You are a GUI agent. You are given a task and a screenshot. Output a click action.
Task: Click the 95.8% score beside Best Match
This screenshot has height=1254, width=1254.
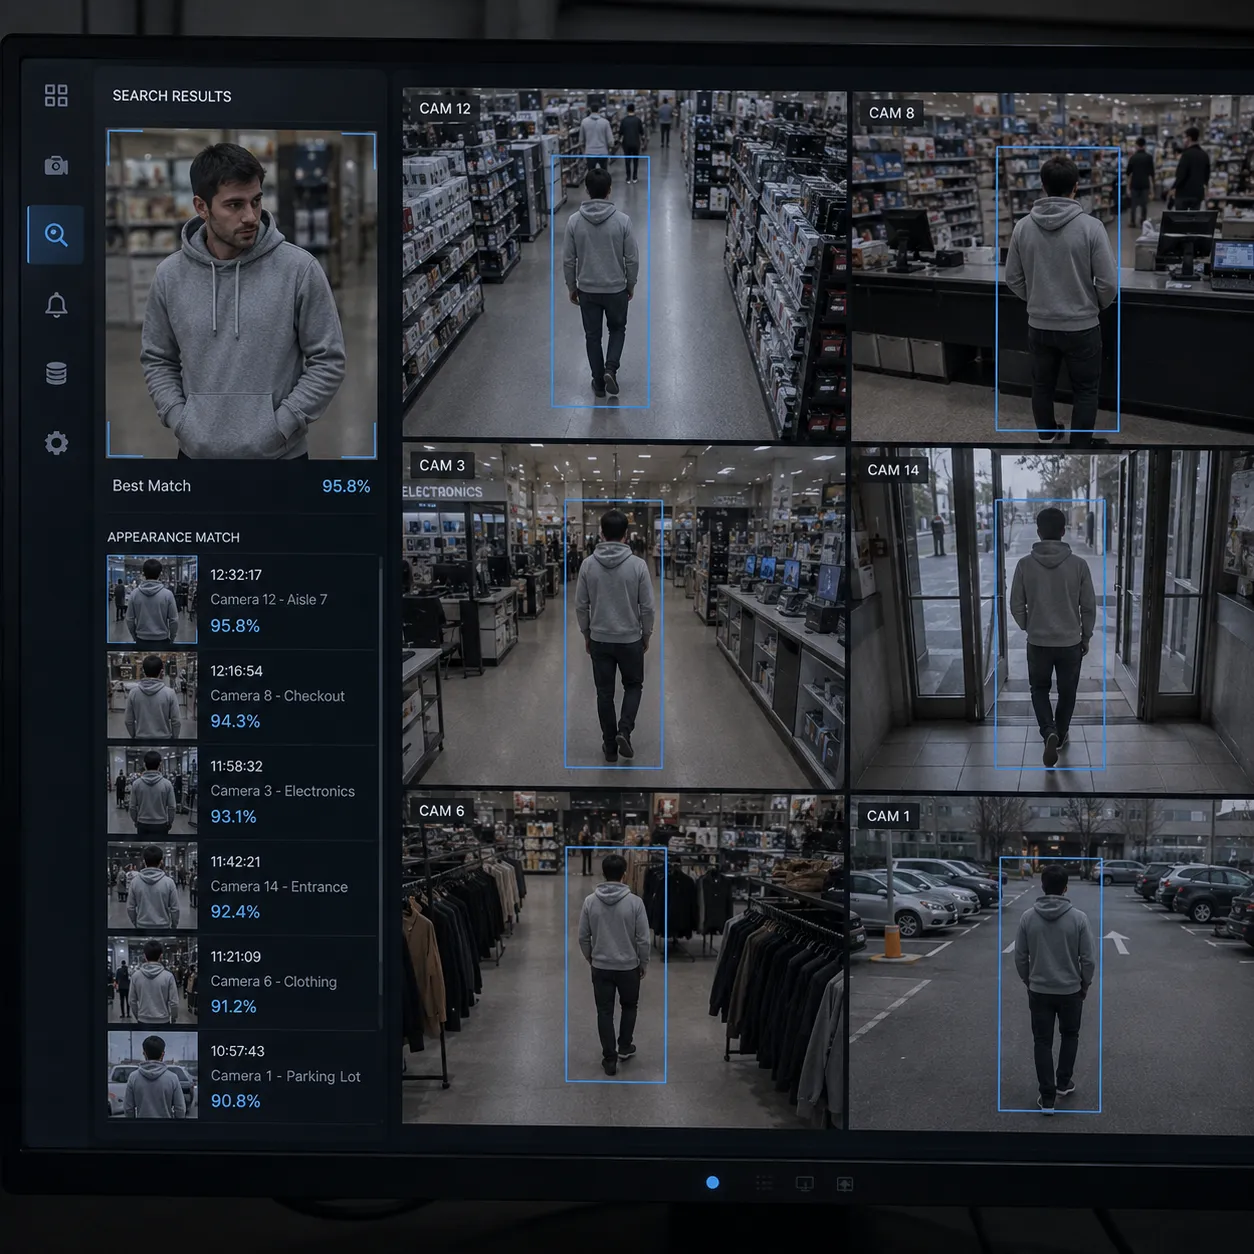[346, 486]
